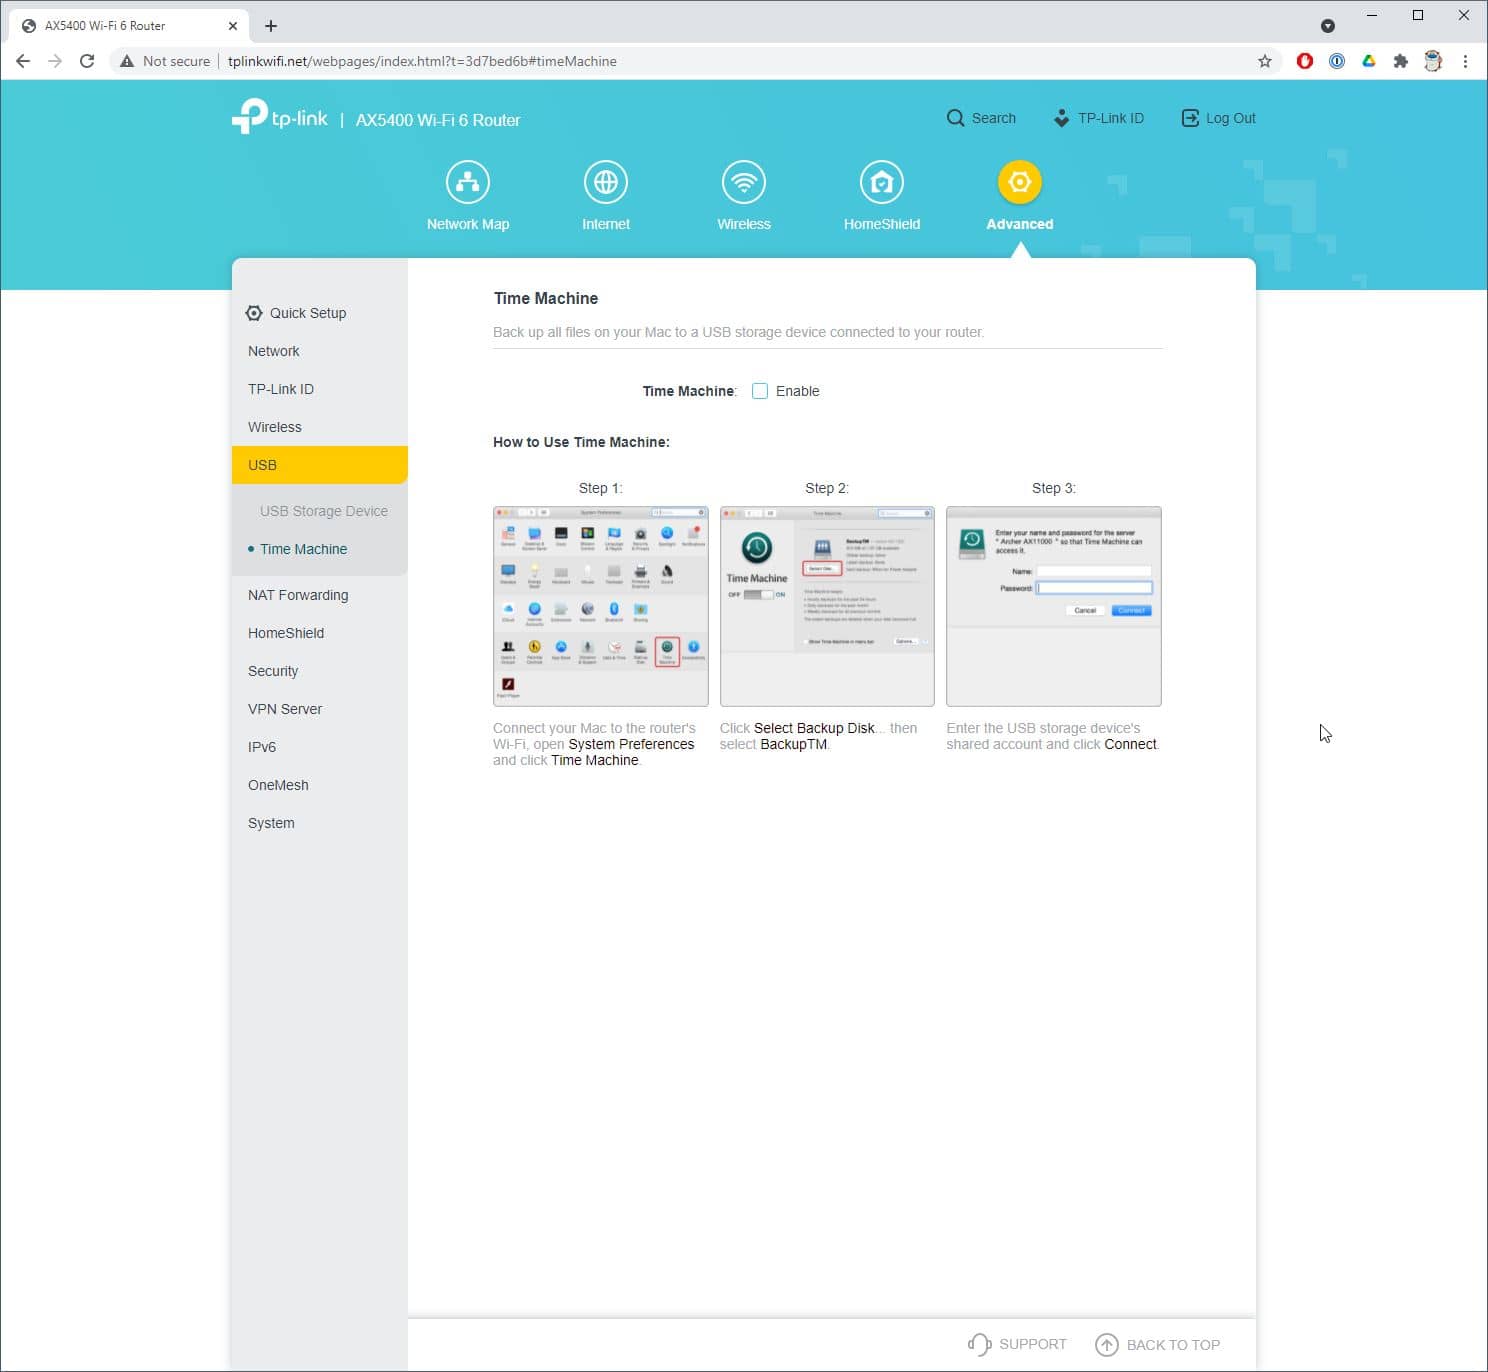Click the Search magnifier icon

955,118
